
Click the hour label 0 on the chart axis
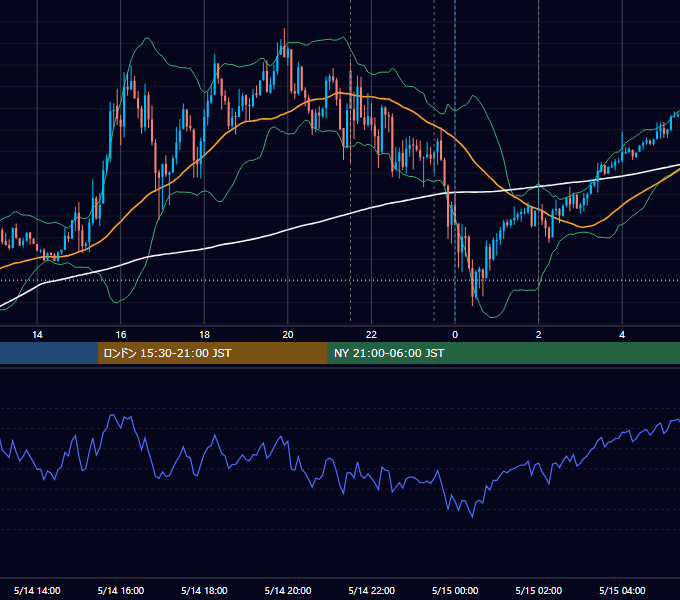point(455,335)
